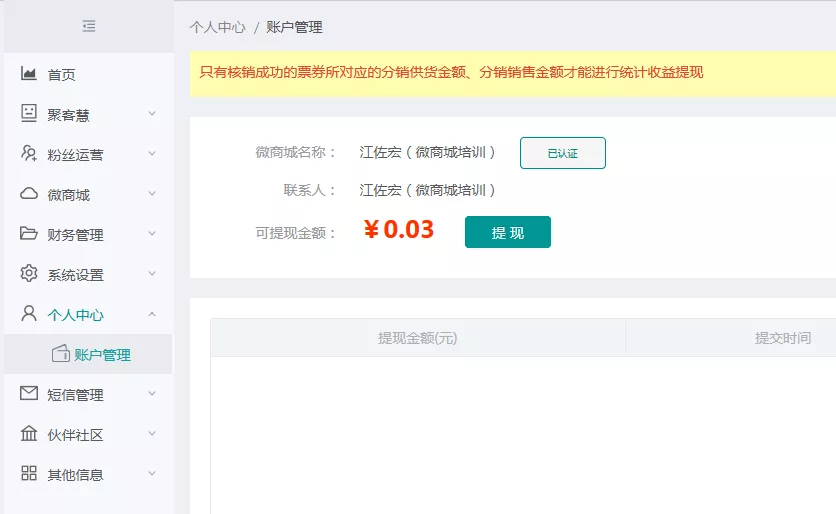Click the 首页 chart icon
Viewport: 836px width, 514px height.
pos(29,74)
